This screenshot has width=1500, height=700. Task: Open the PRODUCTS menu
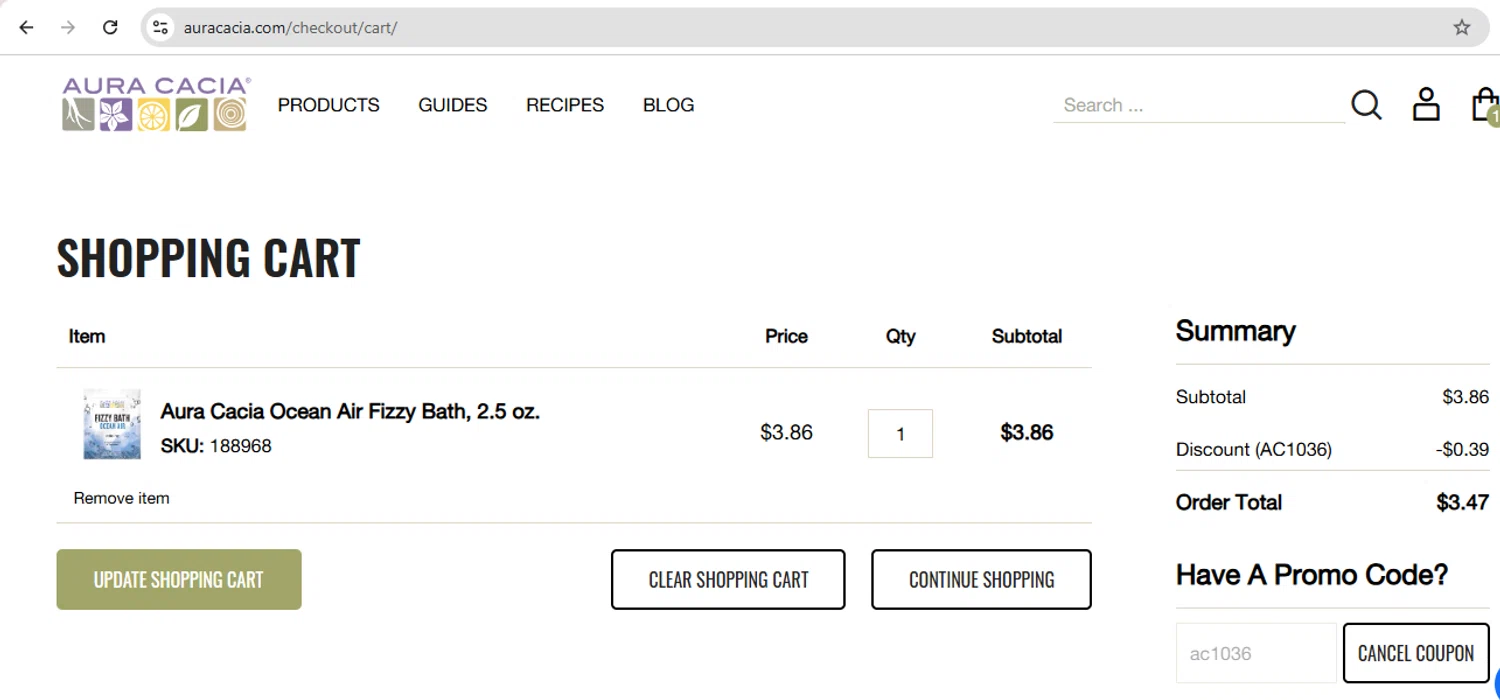pyautogui.click(x=329, y=105)
